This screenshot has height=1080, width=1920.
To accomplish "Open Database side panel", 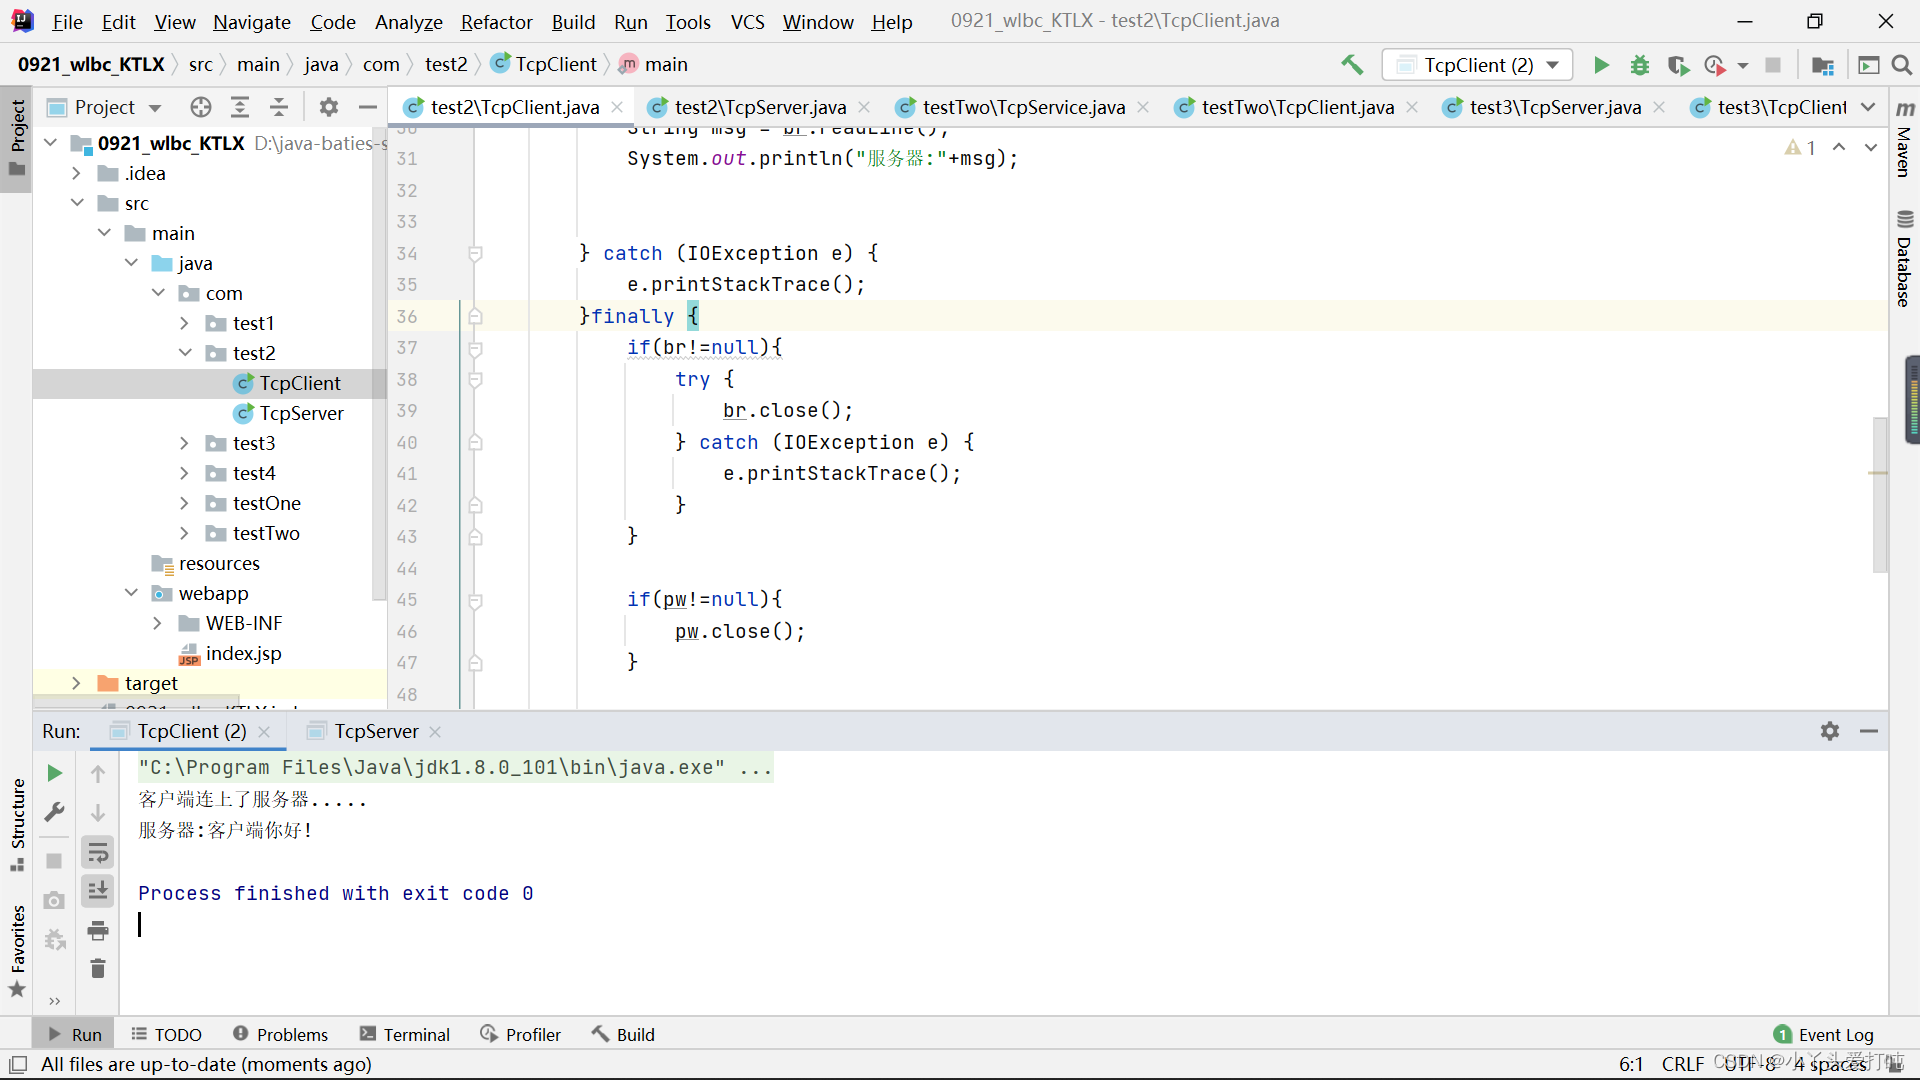I will click(1904, 259).
